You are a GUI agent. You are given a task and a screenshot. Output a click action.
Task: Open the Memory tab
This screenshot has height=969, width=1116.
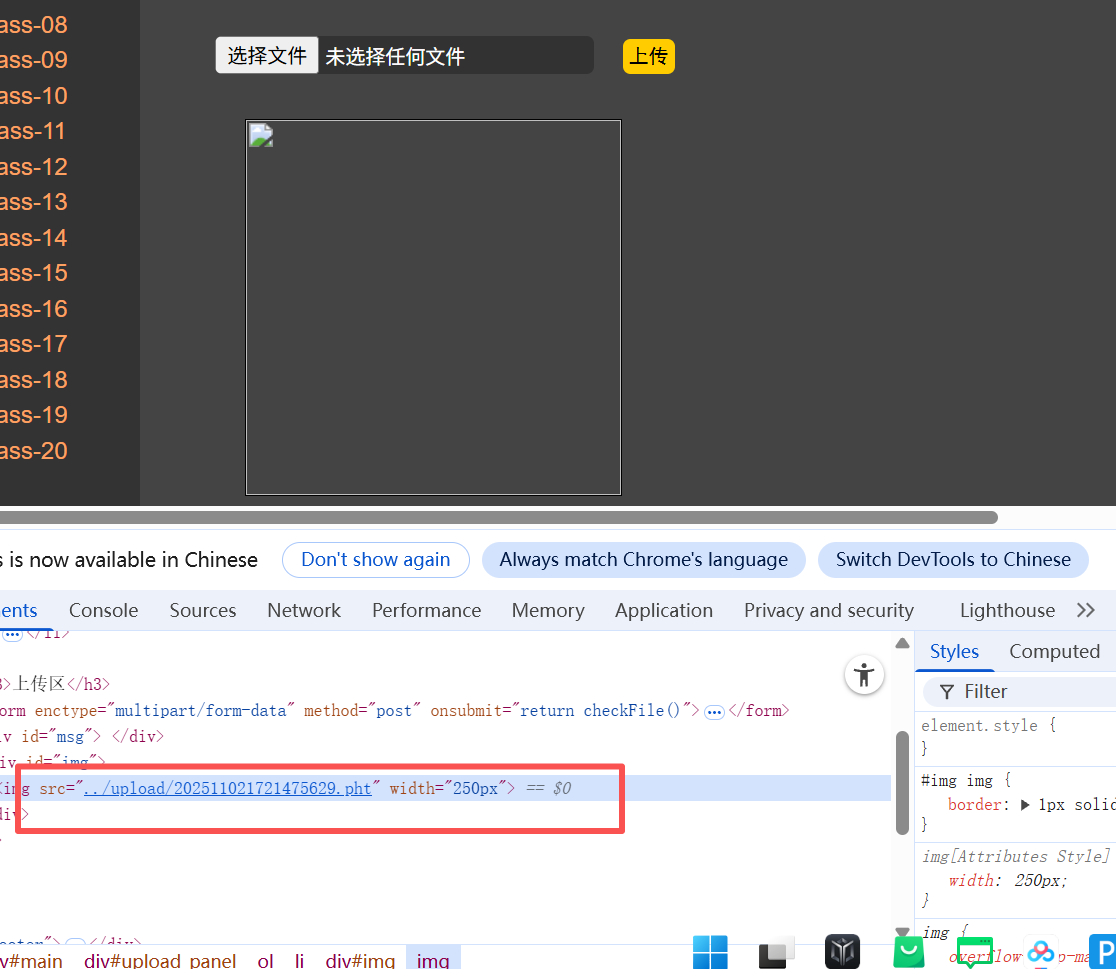pos(548,610)
